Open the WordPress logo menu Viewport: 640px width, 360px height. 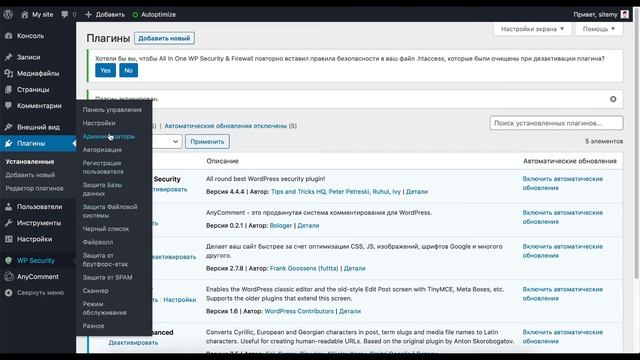(8, 14)
